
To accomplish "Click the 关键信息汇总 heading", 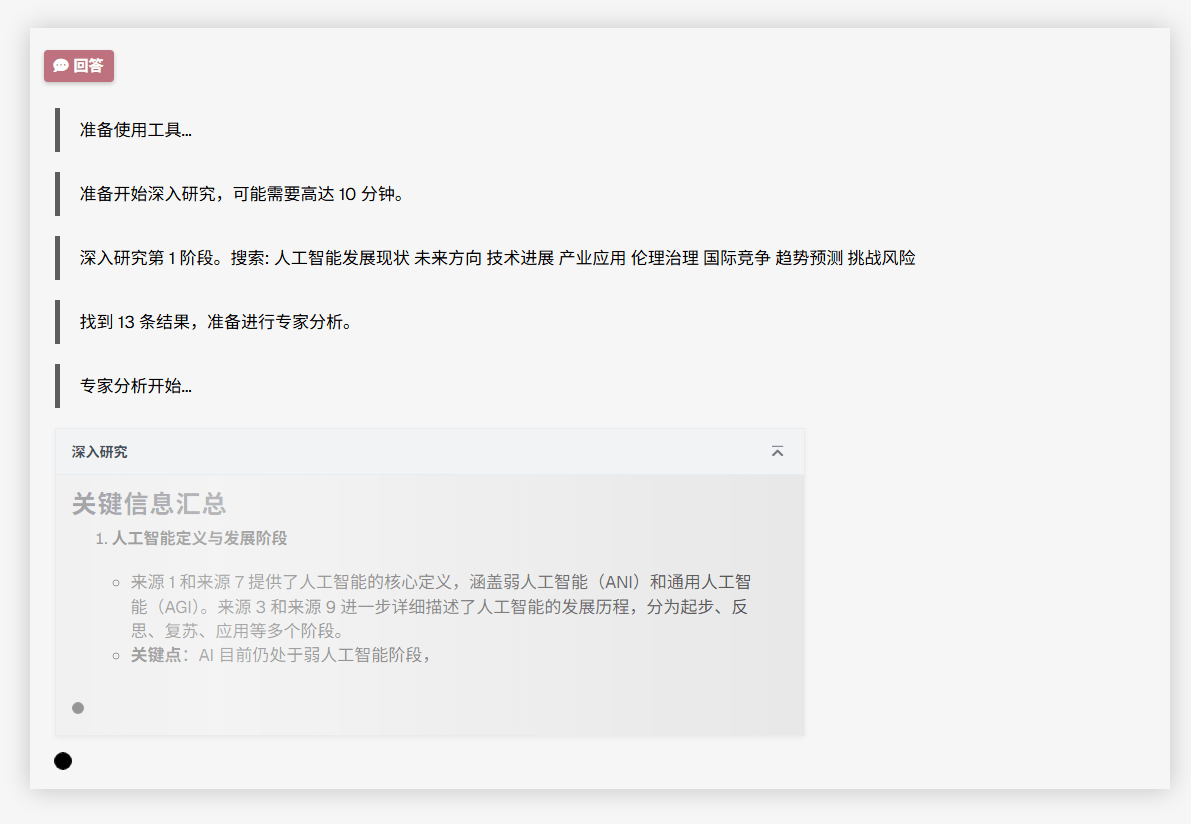I will (149, 504).
